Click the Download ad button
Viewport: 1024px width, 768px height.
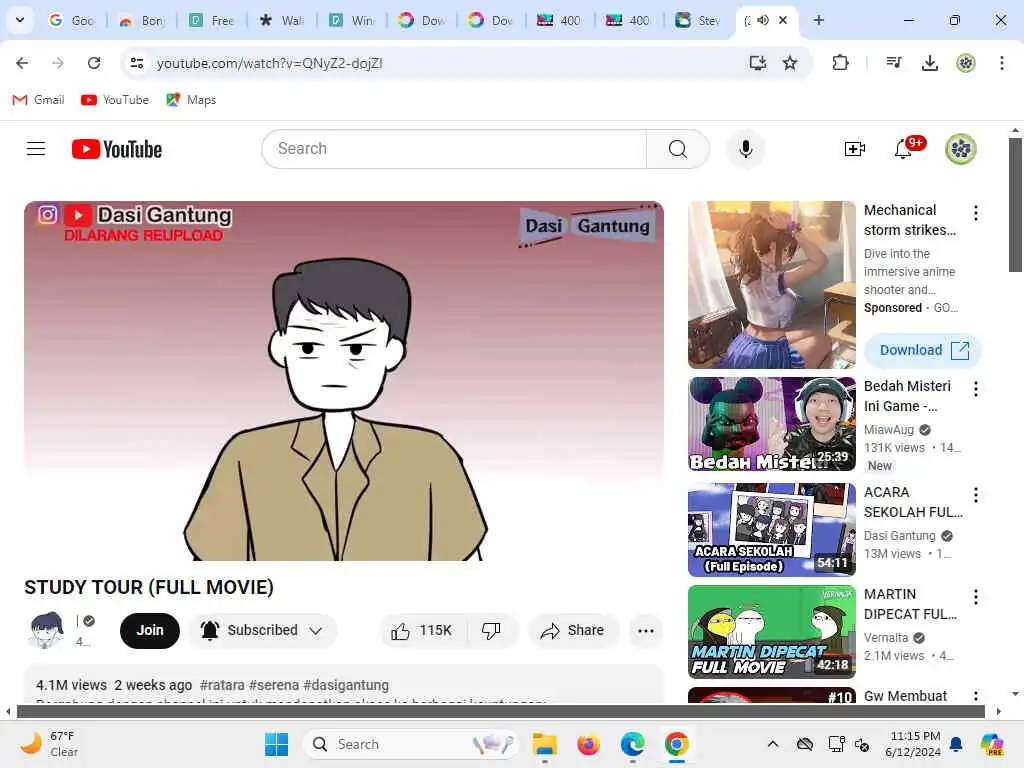(x=923, y=350)
